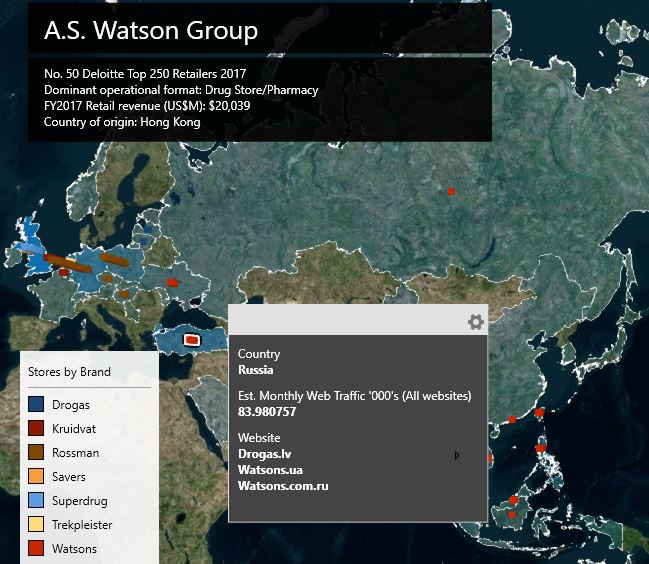The width and height of the screenshot is (649, 564).
Task: Click the 'A.S. Watson Group' title text
Action: point(151,30)
